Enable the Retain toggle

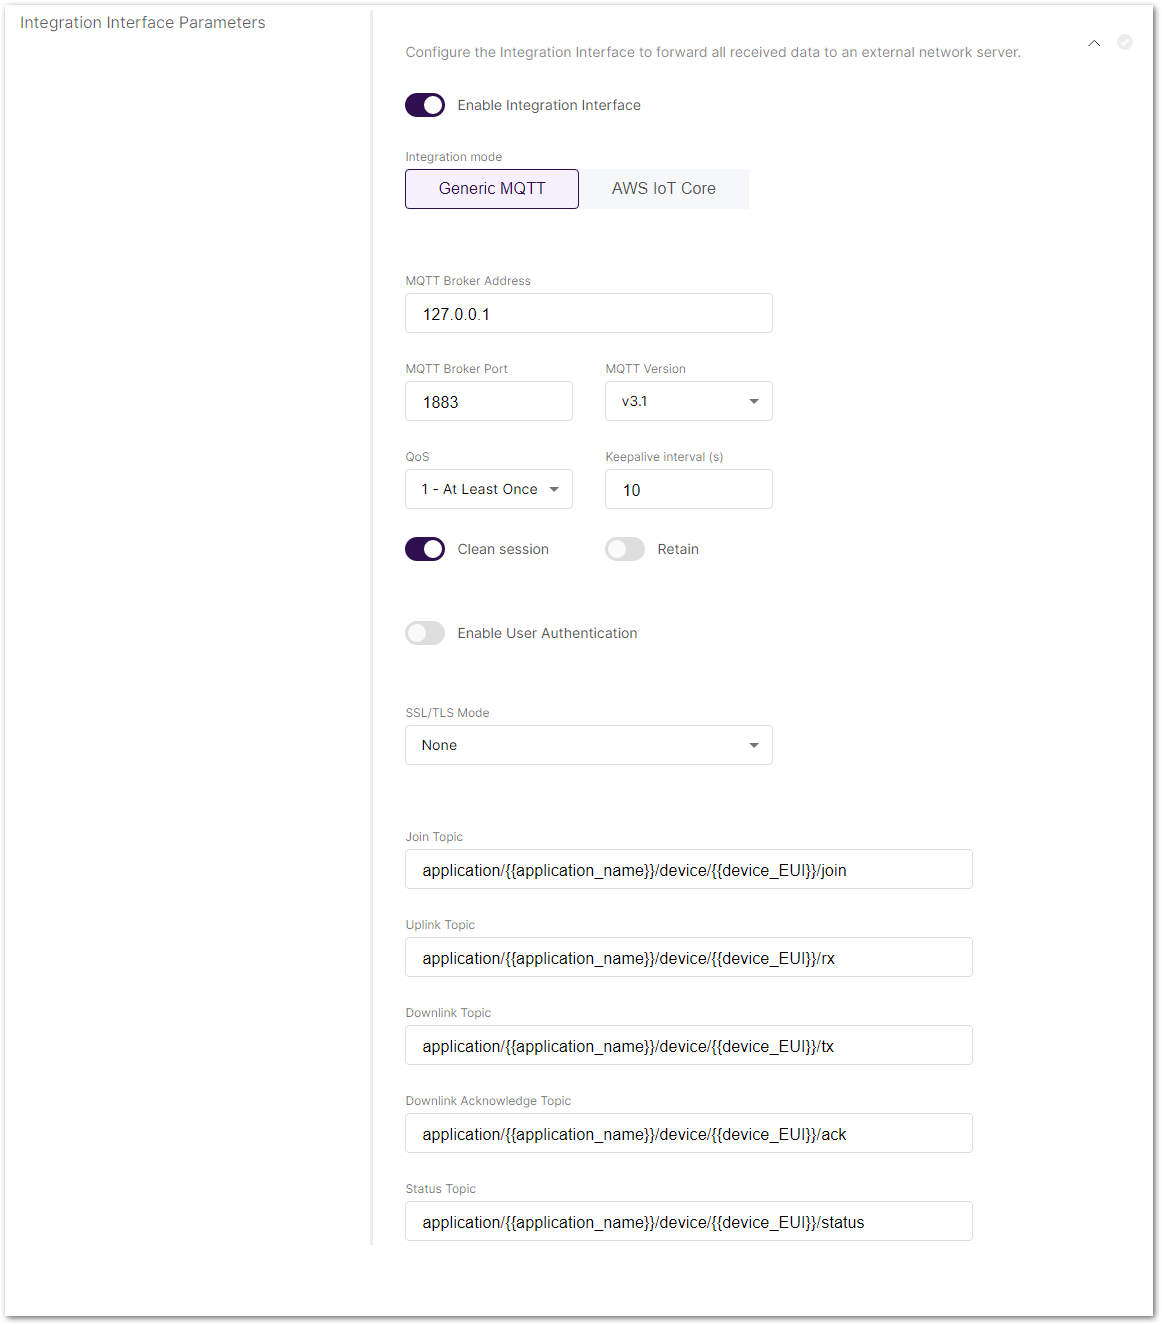click(x=625, y=549)
